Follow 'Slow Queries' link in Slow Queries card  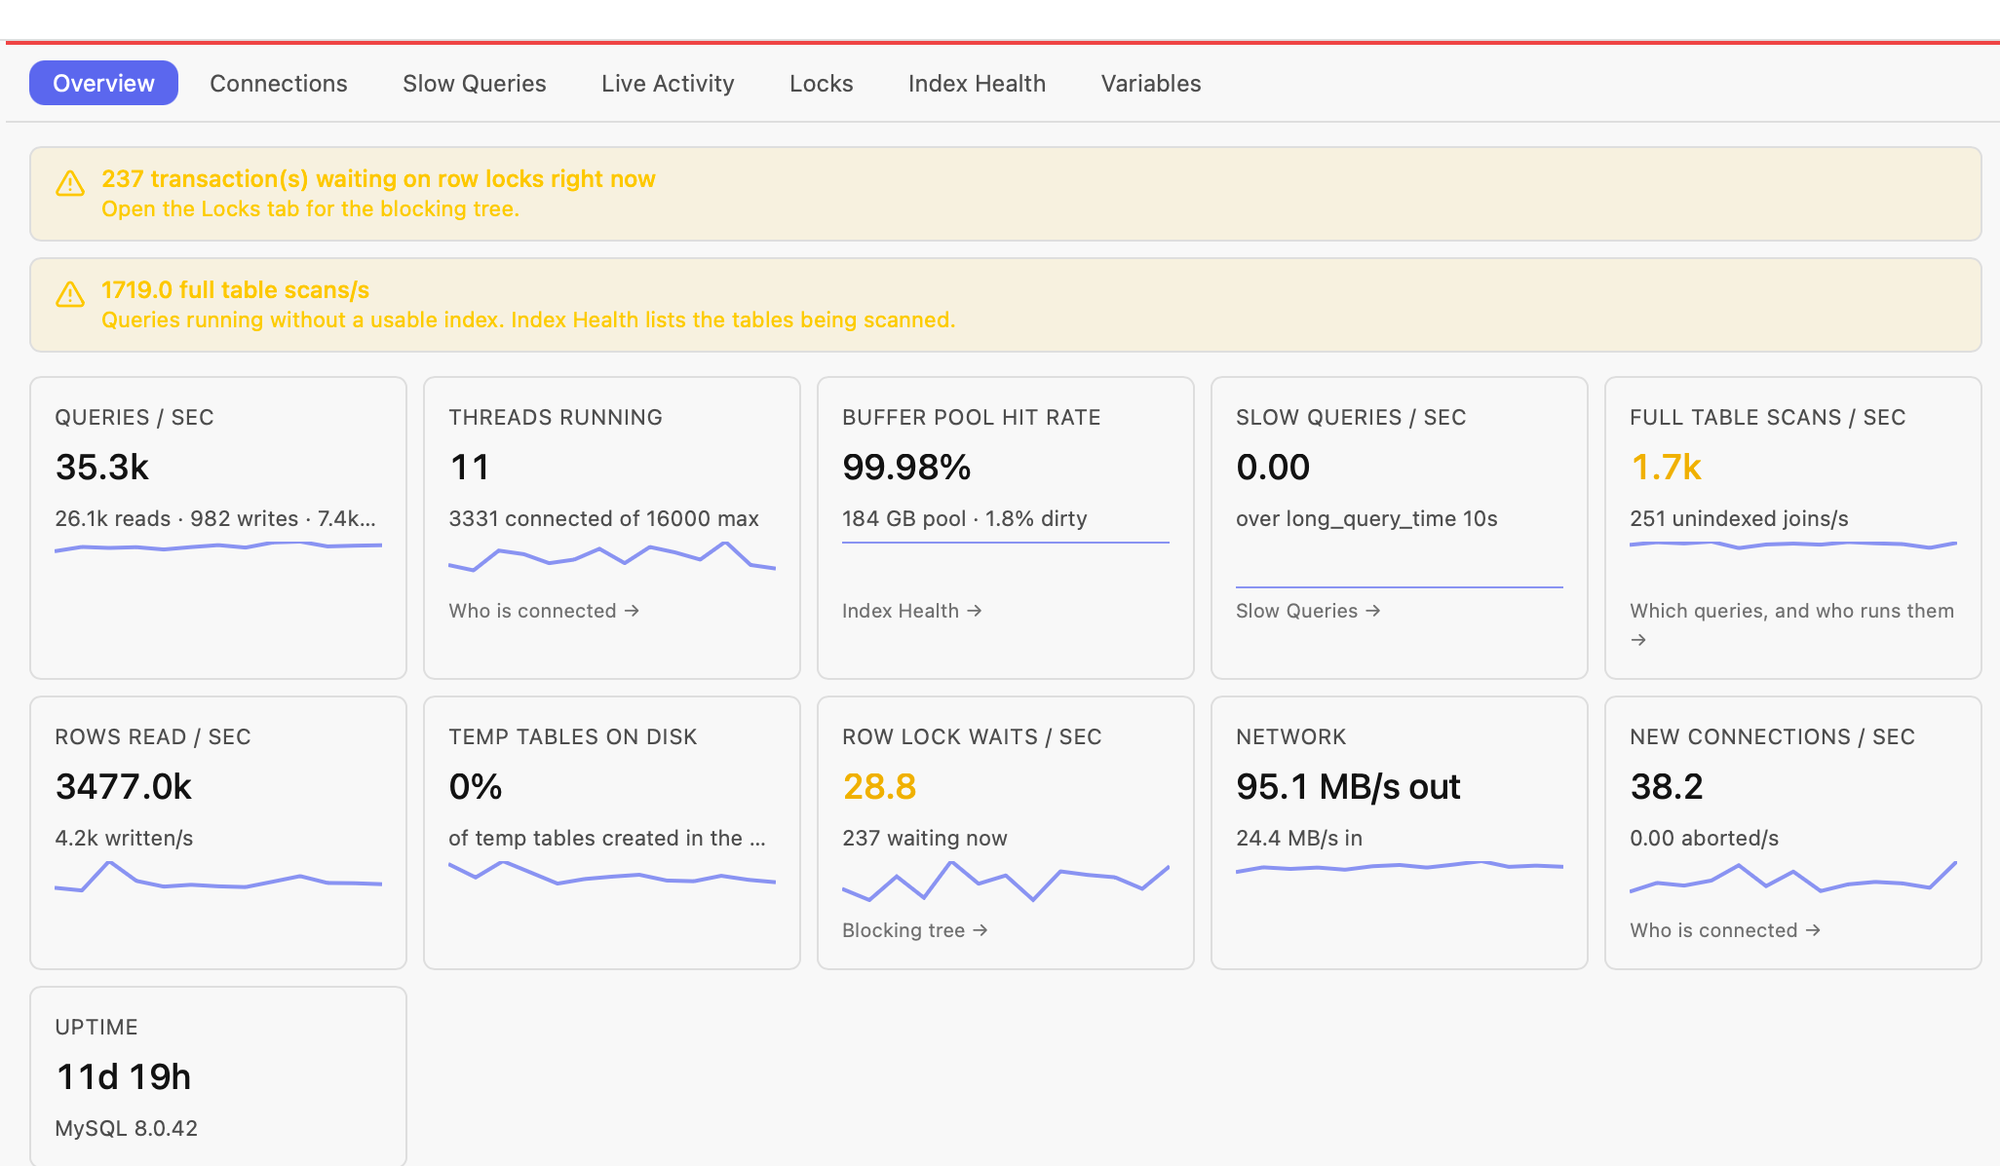pyautogui.click(x=1308, y=611)
